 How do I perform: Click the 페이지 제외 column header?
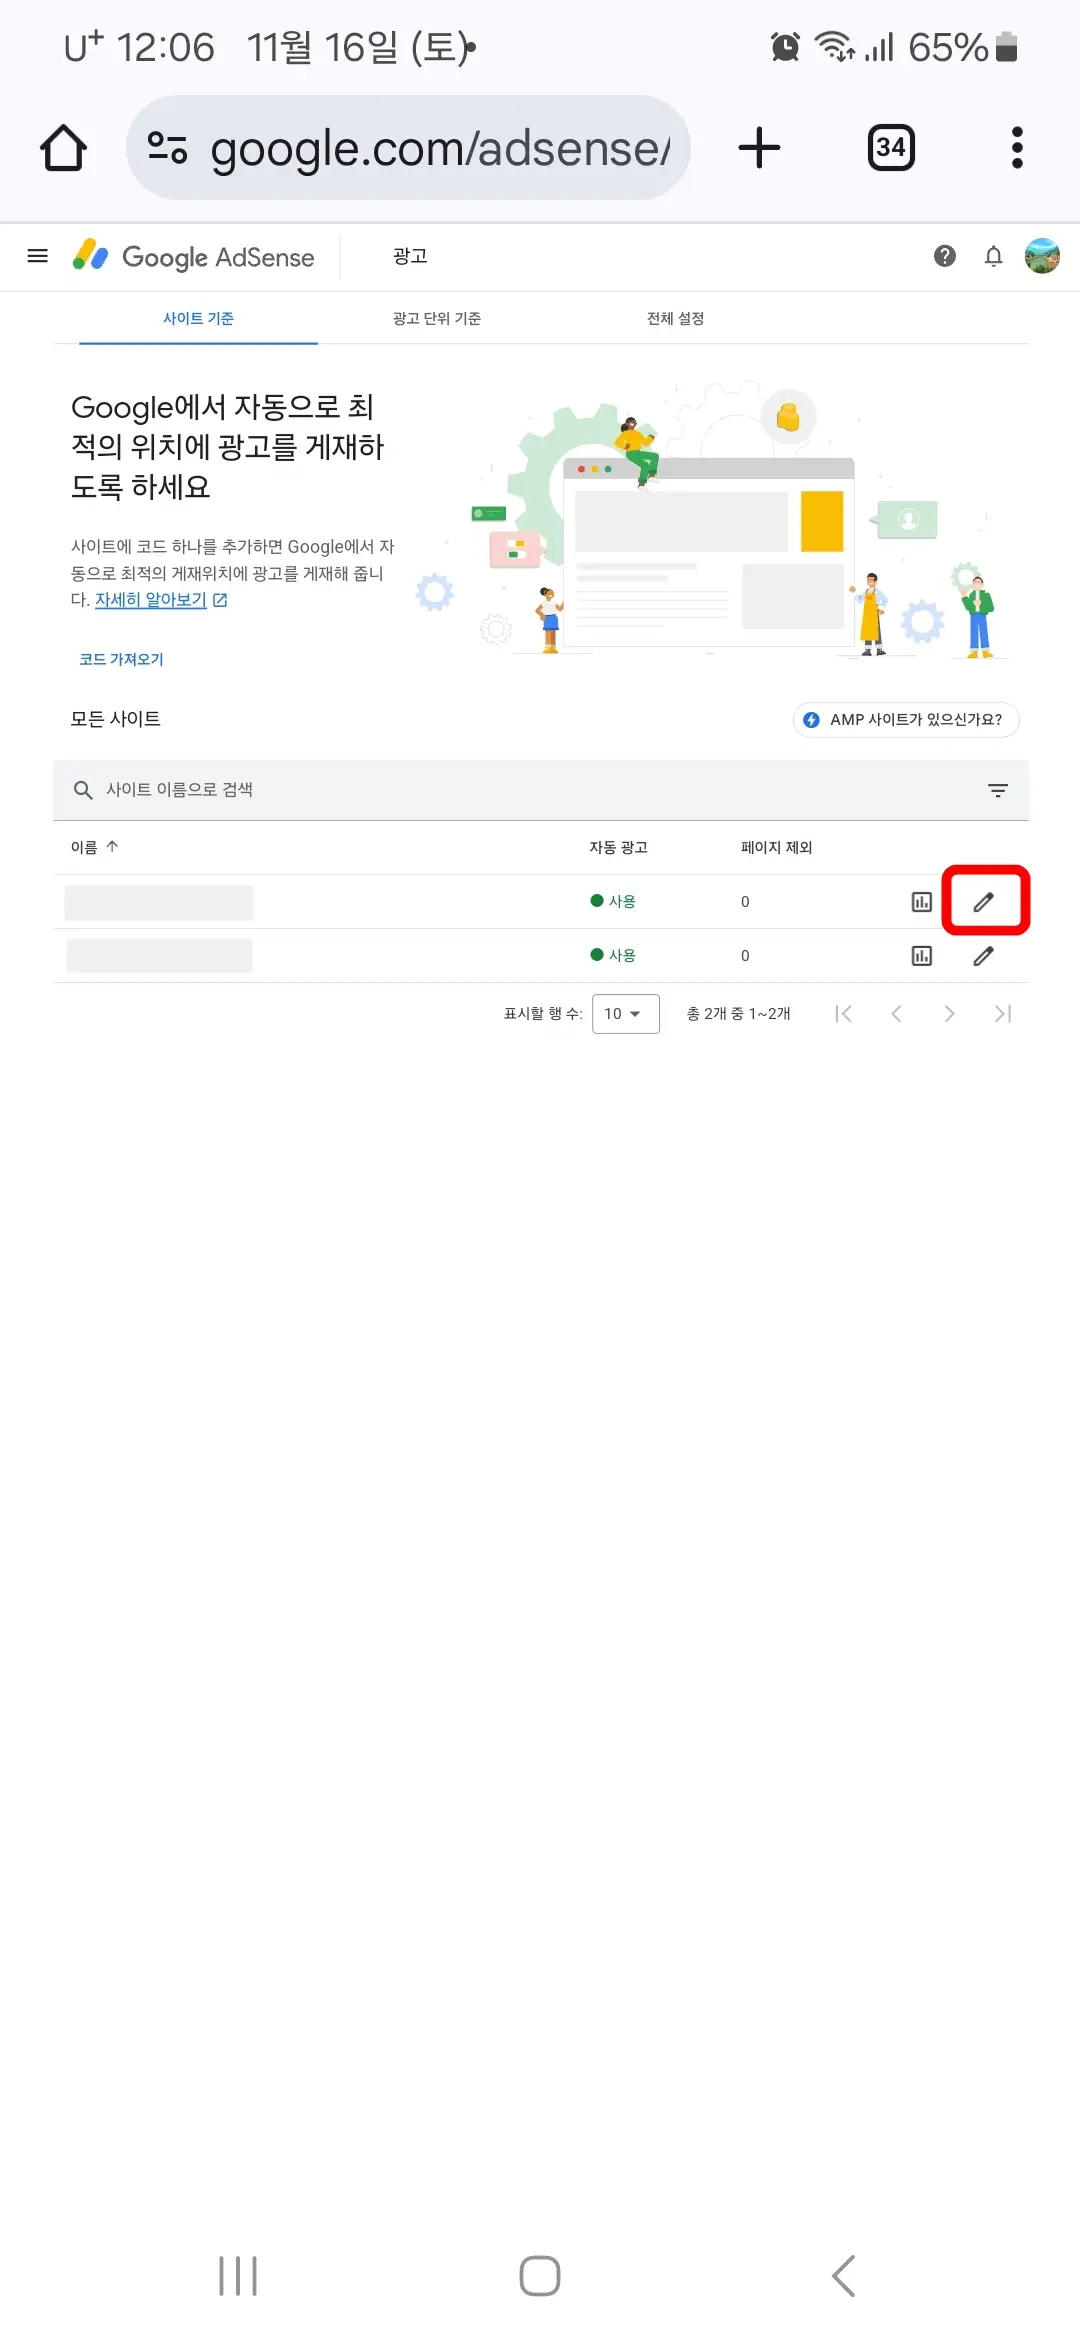[776, 847]
